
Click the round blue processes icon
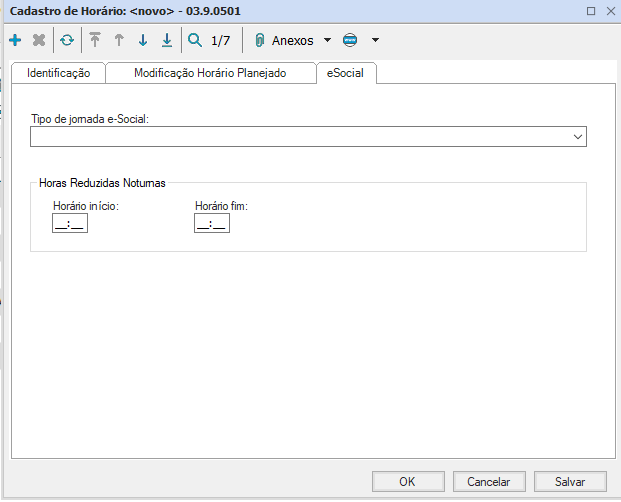pyautogui.click(x=349, y=41)
